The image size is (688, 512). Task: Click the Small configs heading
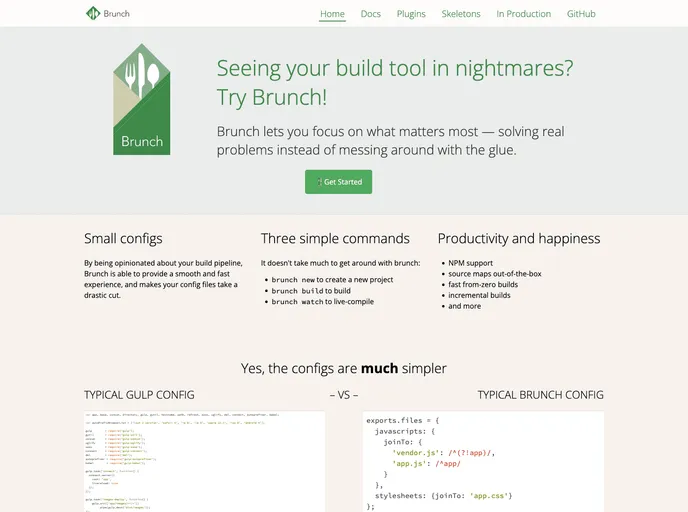[x=123, y=239]
